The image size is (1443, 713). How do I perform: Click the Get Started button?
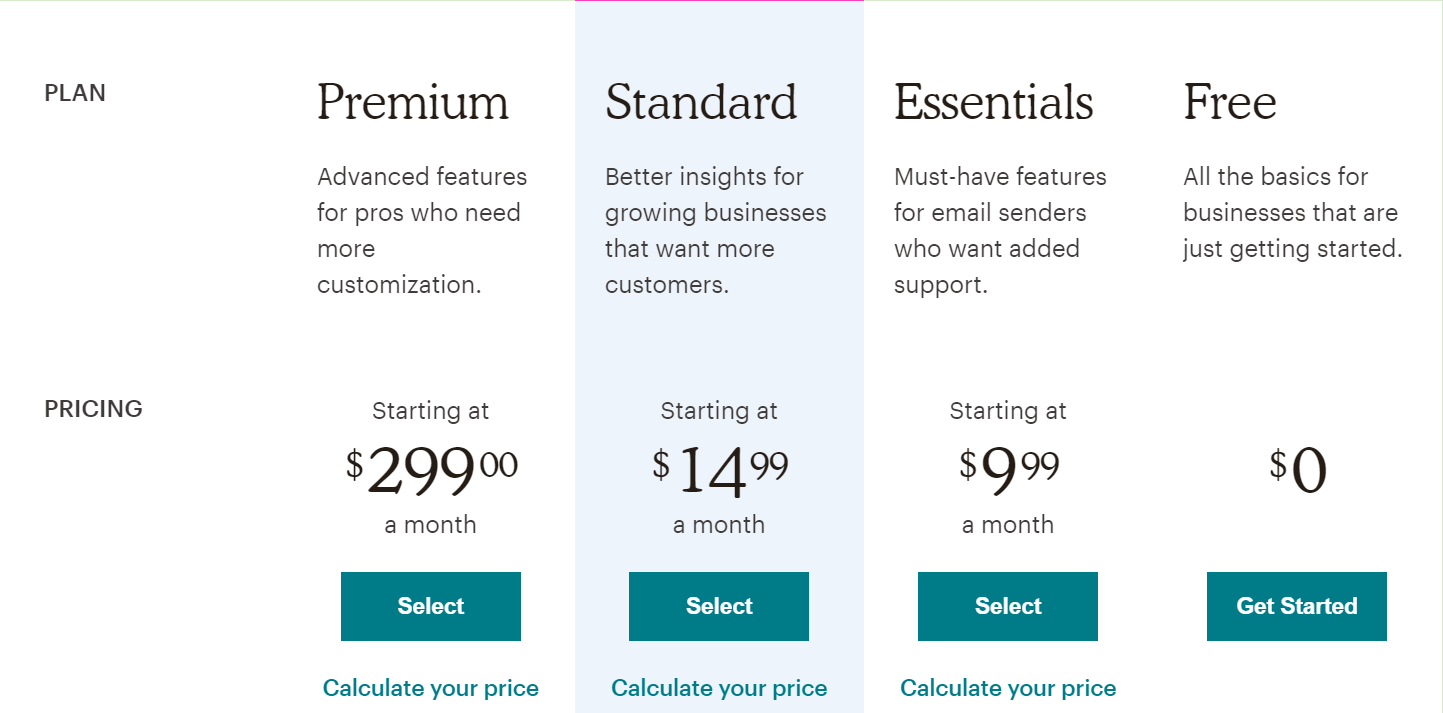1296,606
